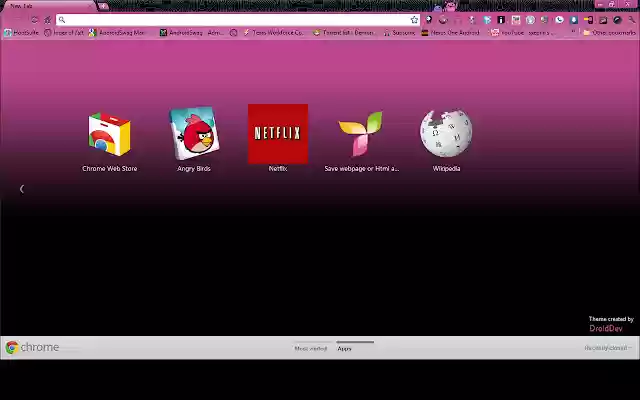
Task: Open the first AndroidSwag bookmark
Action: tap(117, 33)
